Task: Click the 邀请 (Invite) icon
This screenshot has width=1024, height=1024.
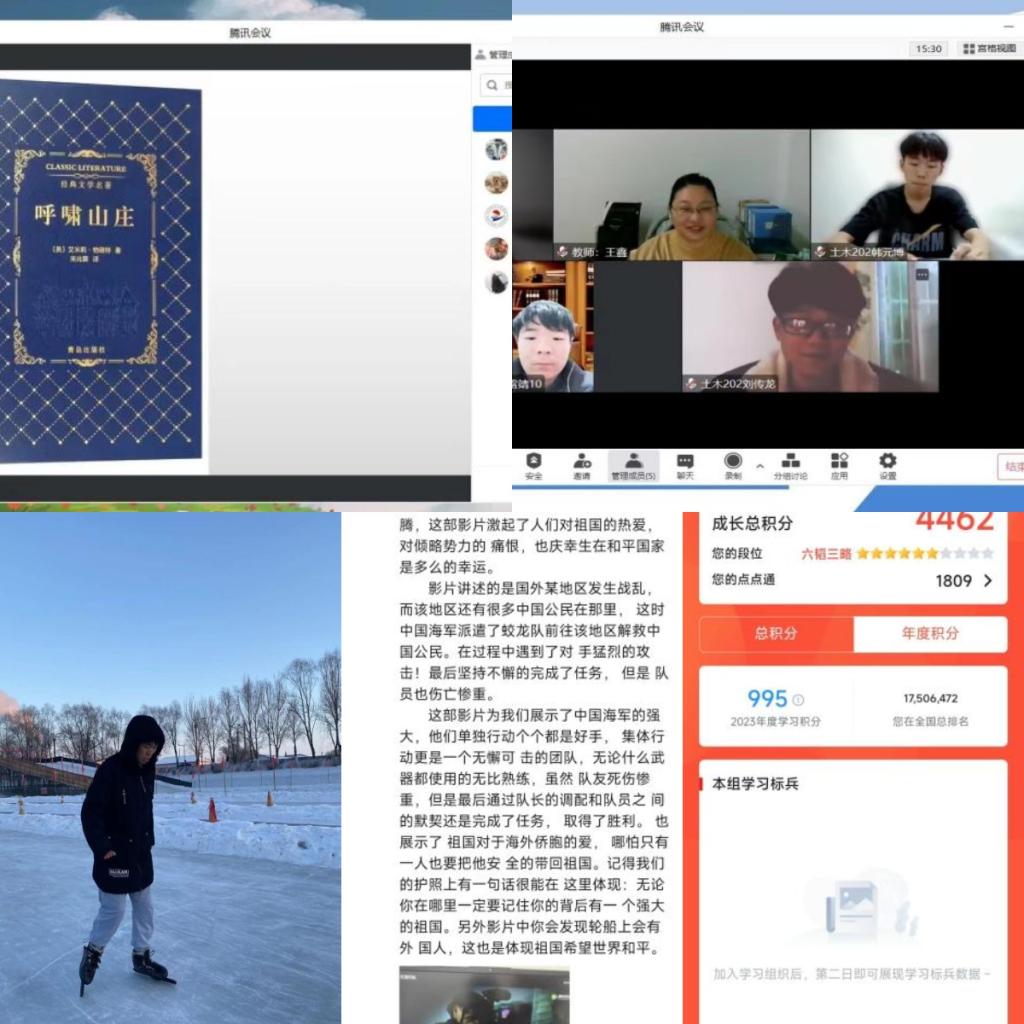Action: point(582,465)
